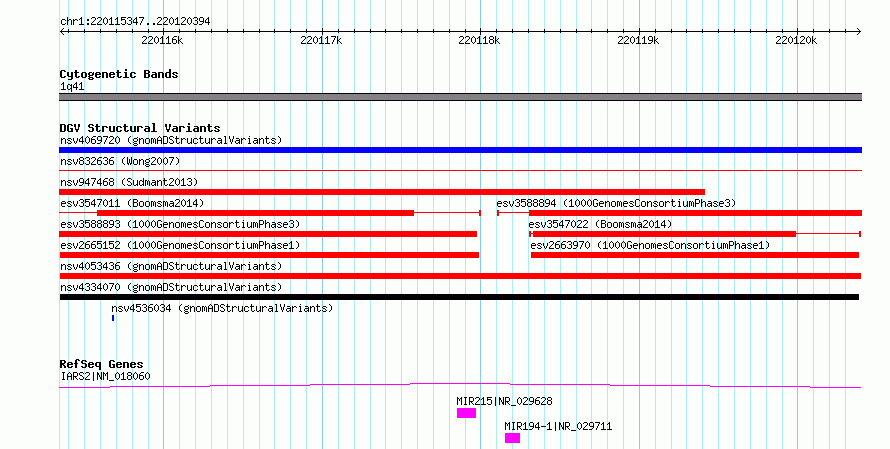Click the red esv2665152 variant bar
Screen dimensions: 890x449
[269, 255]
